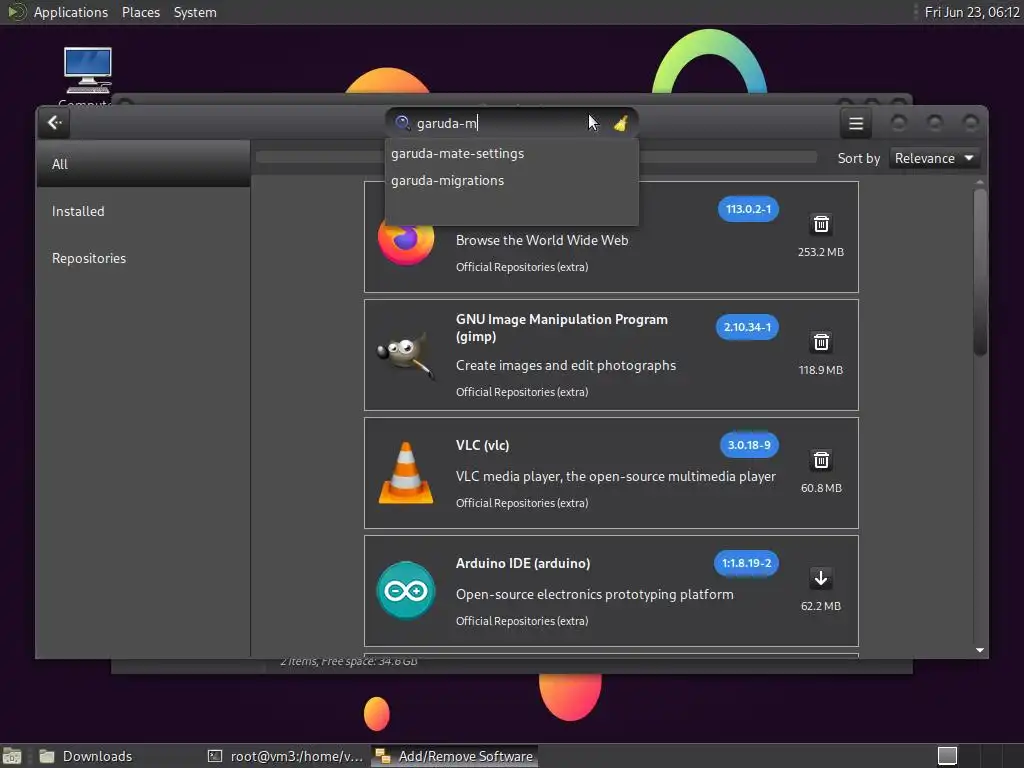Click VLC size 60.8 MB

[821, 488]
